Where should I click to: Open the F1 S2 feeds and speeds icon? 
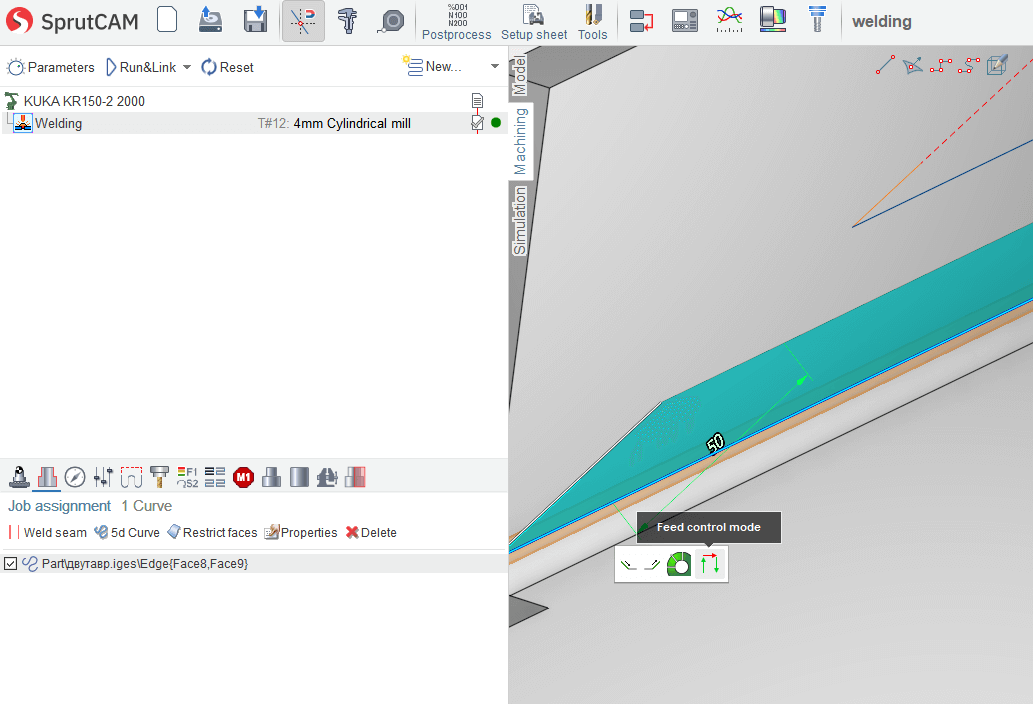pos(188,477)
